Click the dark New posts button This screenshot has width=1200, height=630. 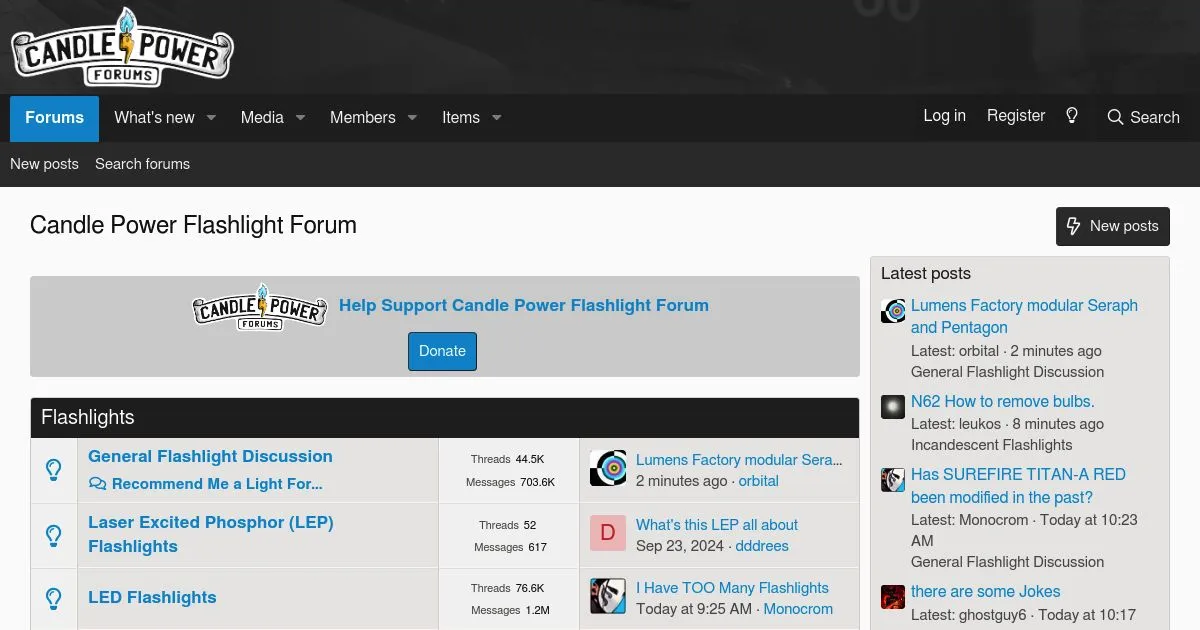(x=1113, y=226)
